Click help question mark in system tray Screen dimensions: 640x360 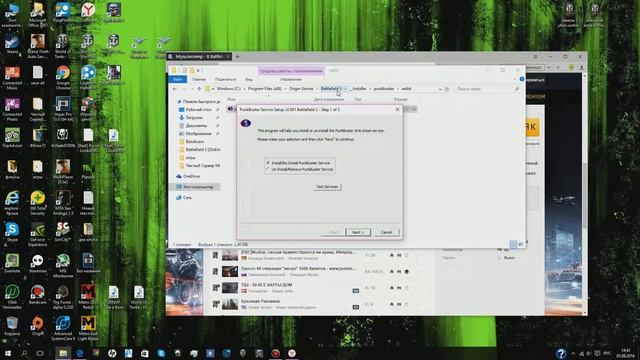[561, 353]
